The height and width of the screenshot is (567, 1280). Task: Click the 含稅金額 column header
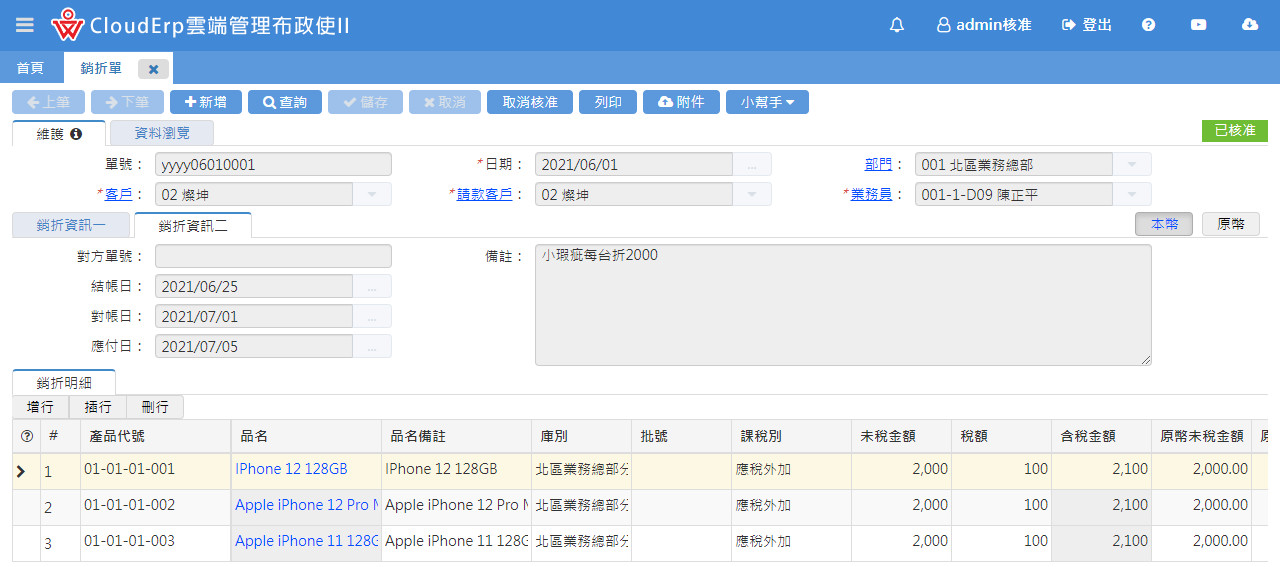point(1100,436)
